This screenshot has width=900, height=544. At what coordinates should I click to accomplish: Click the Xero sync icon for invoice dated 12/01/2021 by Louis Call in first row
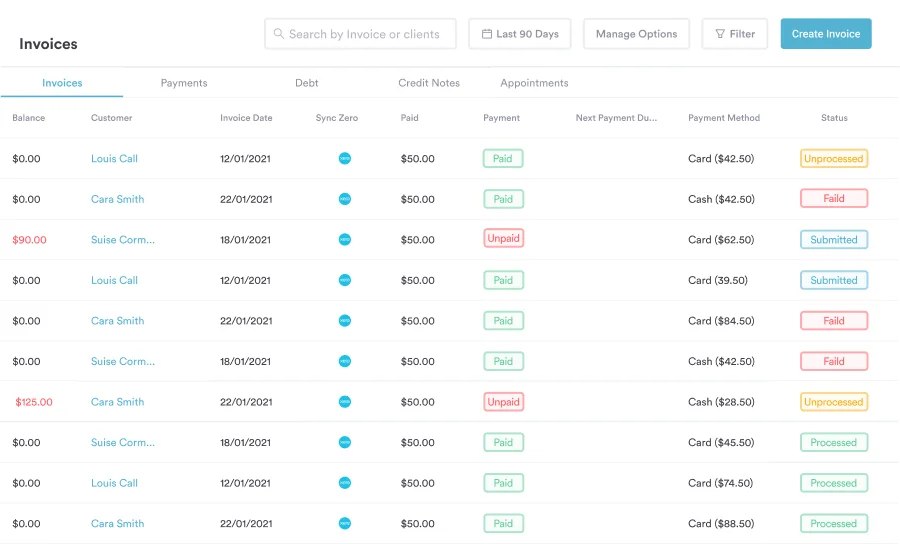click(x=345, y=158)
